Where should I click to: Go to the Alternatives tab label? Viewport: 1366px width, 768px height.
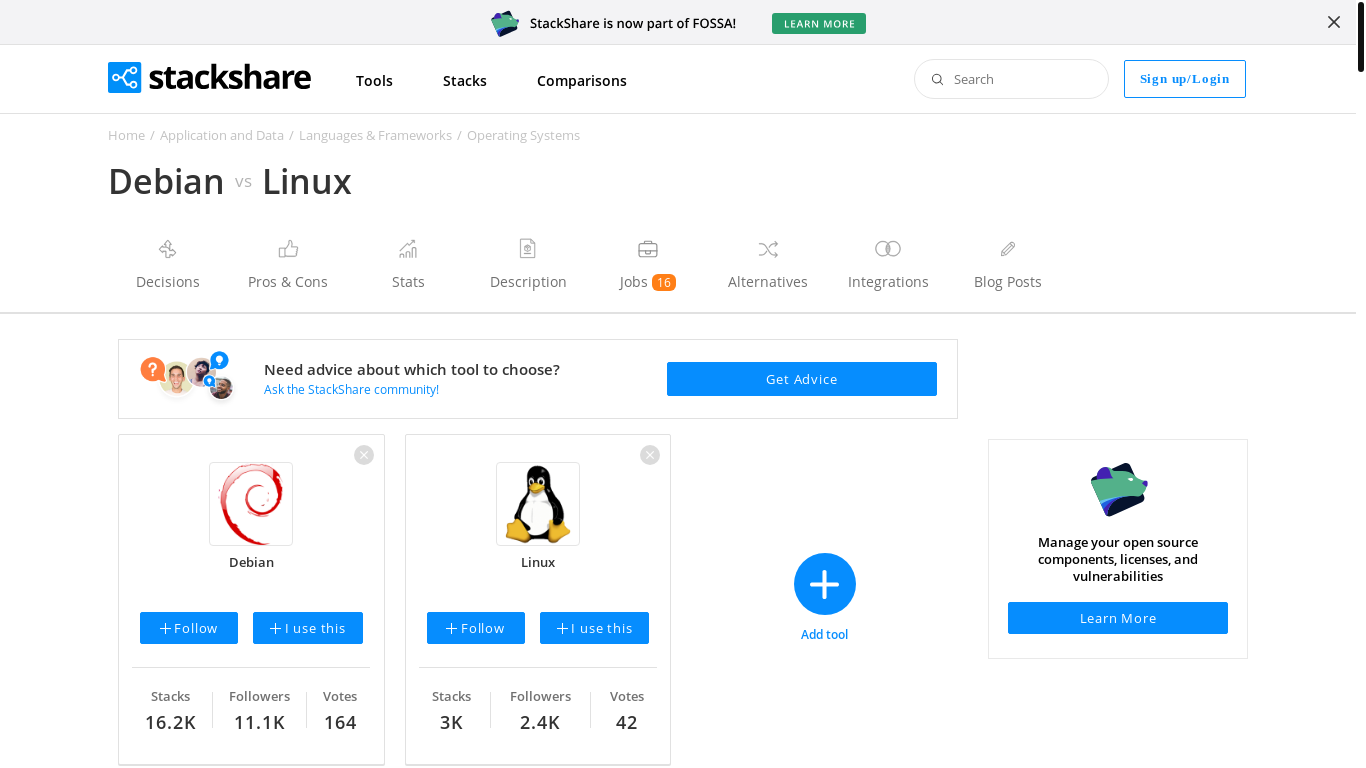coord(768,282)
